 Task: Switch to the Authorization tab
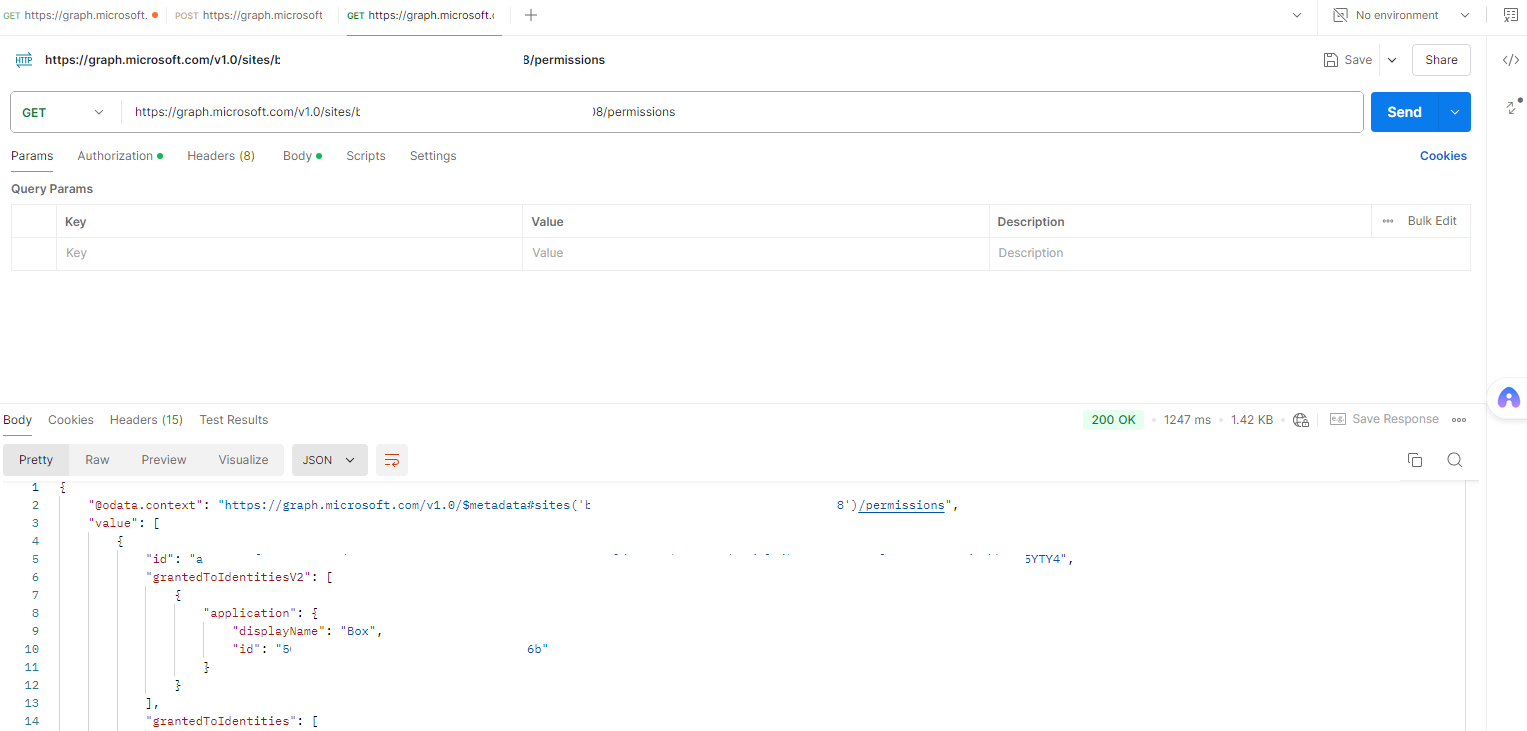point(113,155)
